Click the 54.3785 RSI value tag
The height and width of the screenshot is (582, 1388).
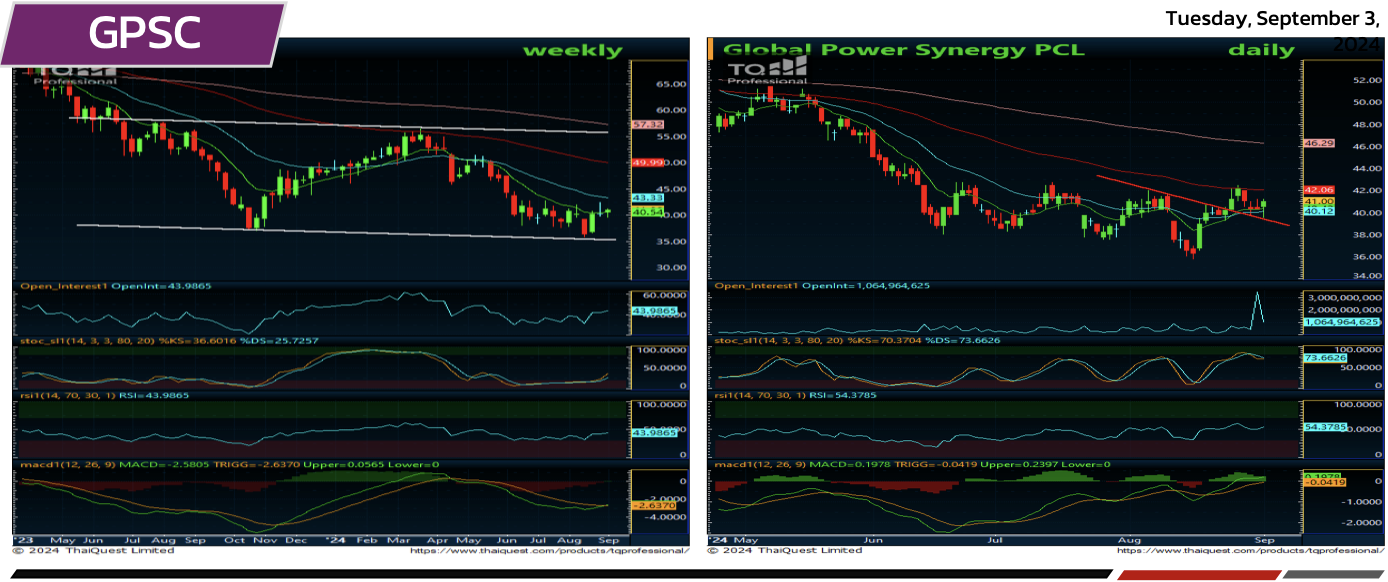pos(1327,427)
